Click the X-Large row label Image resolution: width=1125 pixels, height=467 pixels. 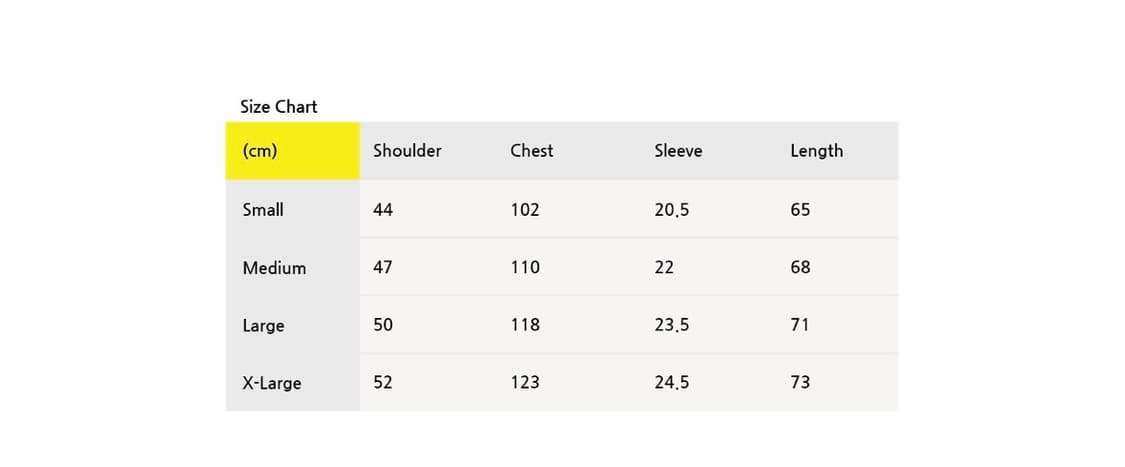click(271, 383)
